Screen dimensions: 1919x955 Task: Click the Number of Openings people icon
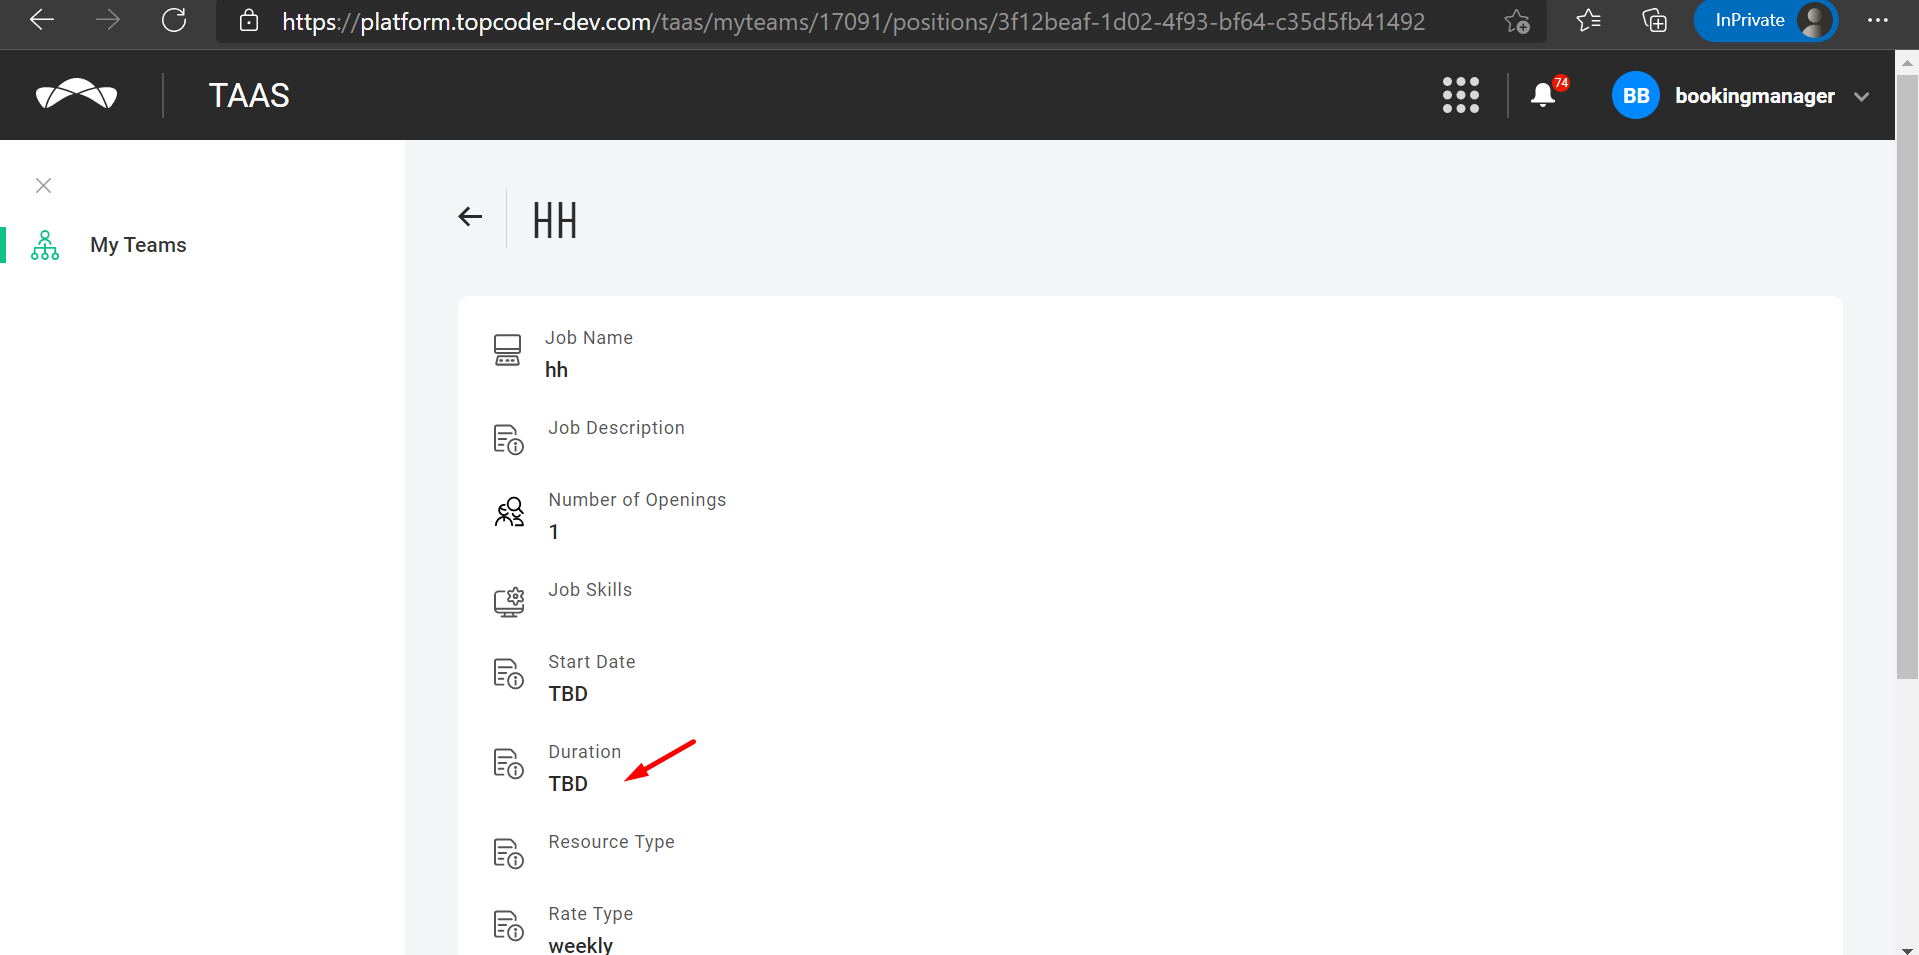coord(510,512)
